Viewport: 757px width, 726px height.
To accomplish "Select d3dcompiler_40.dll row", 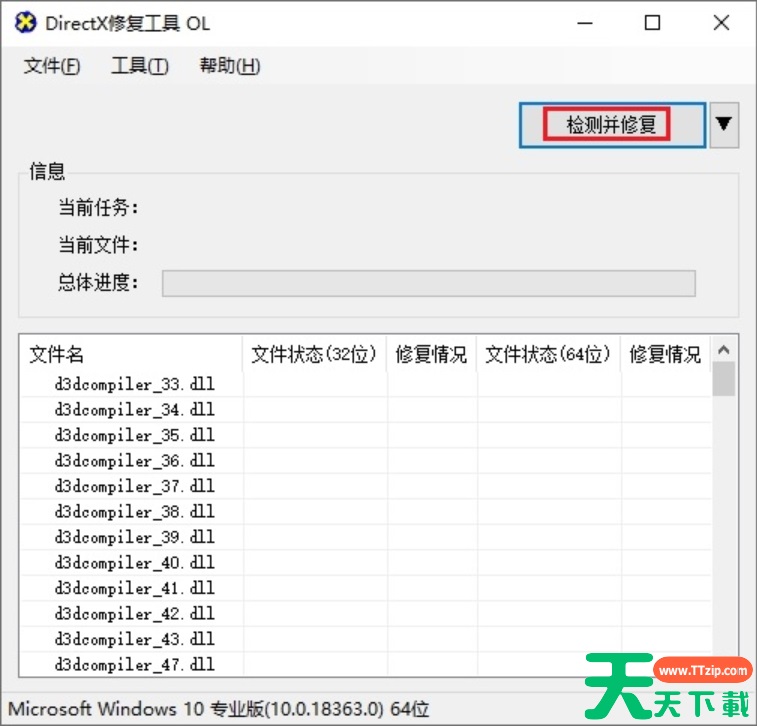I will pos(366,563).
